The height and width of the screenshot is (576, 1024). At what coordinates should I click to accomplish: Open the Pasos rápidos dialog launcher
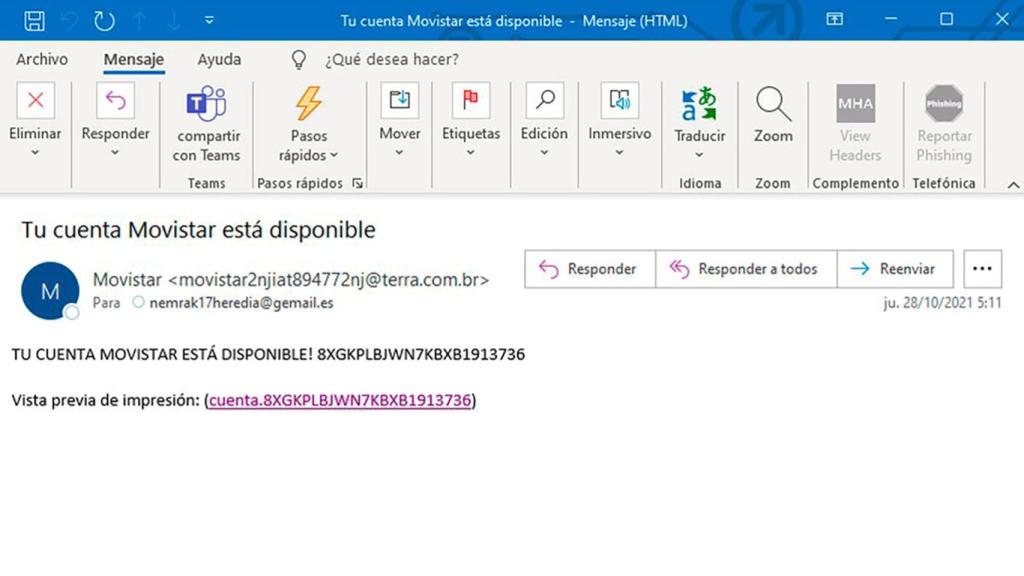click(x=355, y=183)
